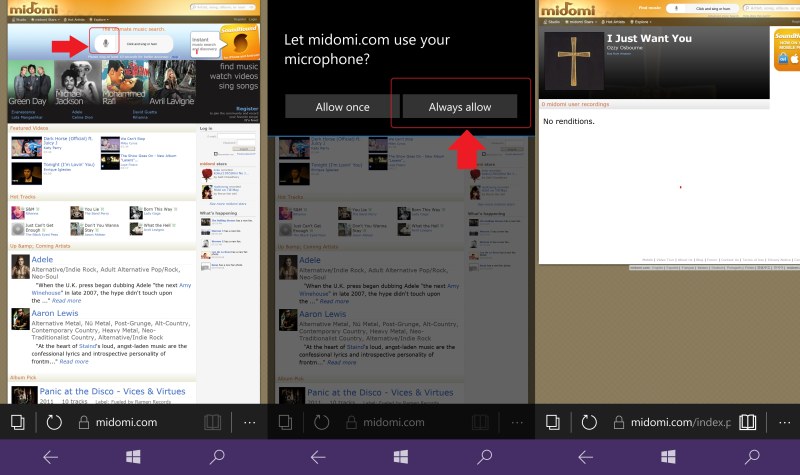Viewport: 800px width, 475px height.
Task: Open tabs icon in right browser bar
Action: point(553,422)
